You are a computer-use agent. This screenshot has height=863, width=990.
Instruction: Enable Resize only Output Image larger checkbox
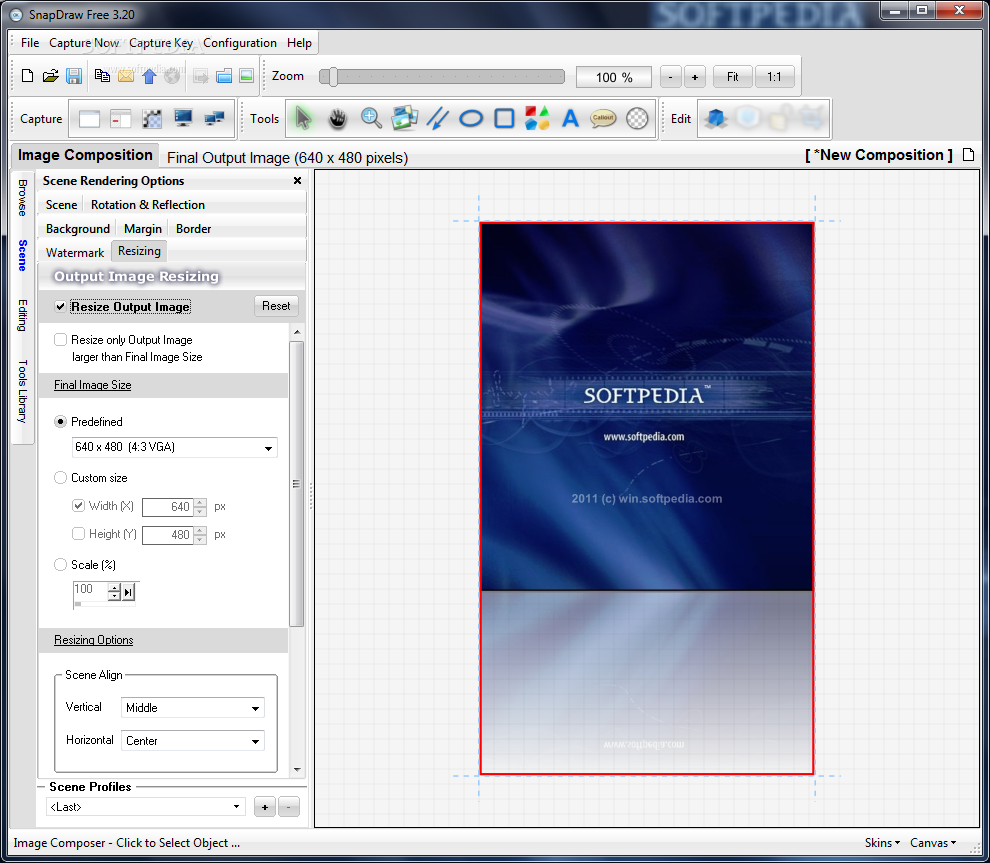(x=61, y=340)
